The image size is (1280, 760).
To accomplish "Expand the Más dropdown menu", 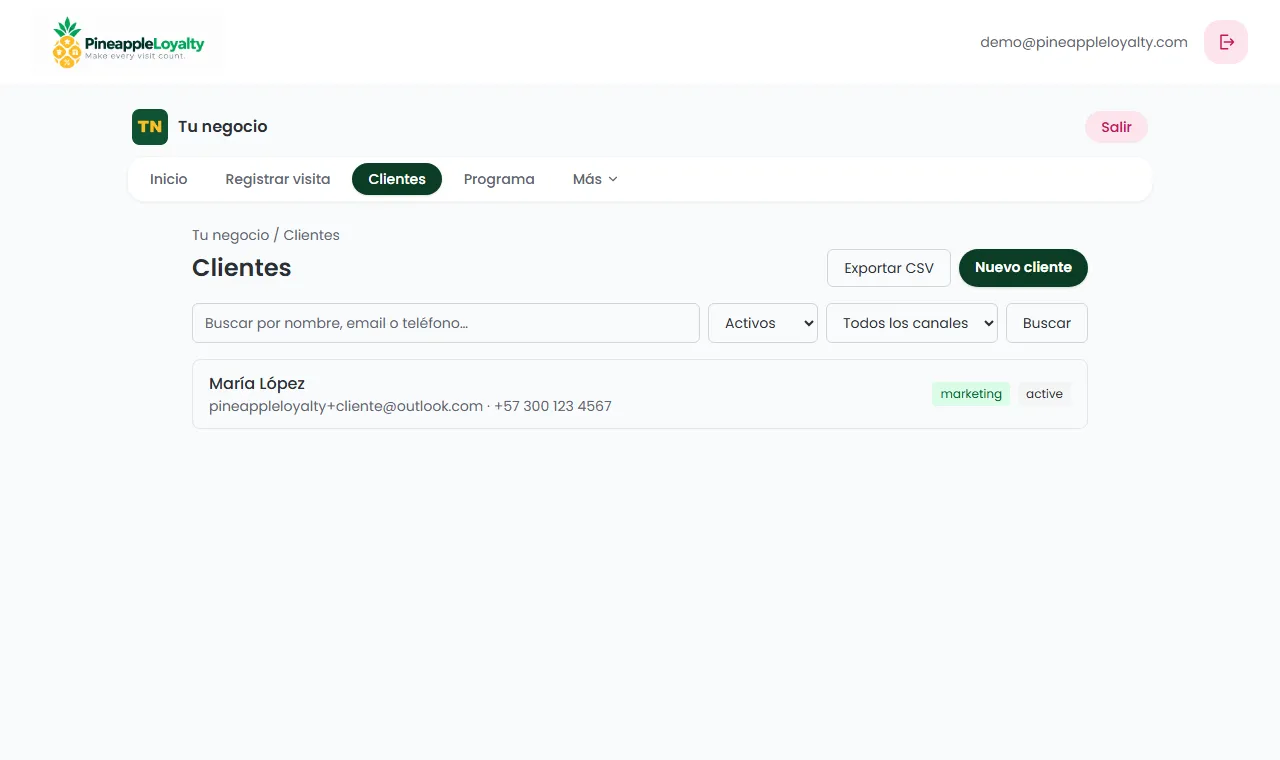I will (x=595, y=179).
